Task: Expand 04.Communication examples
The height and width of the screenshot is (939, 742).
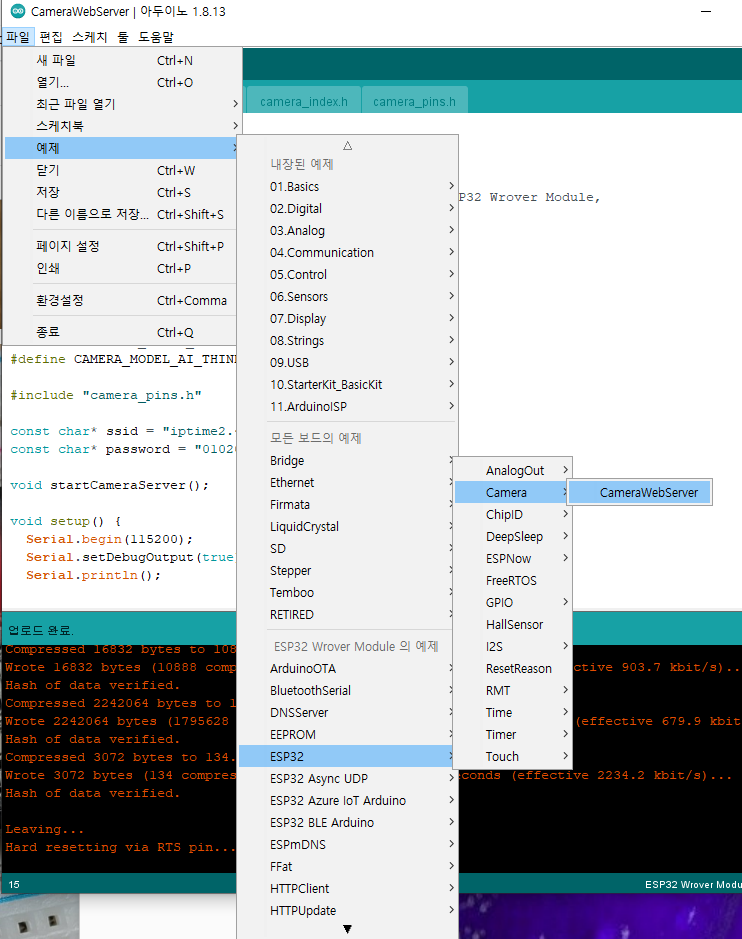Action: pyautogui.click(x=347, y=252)
